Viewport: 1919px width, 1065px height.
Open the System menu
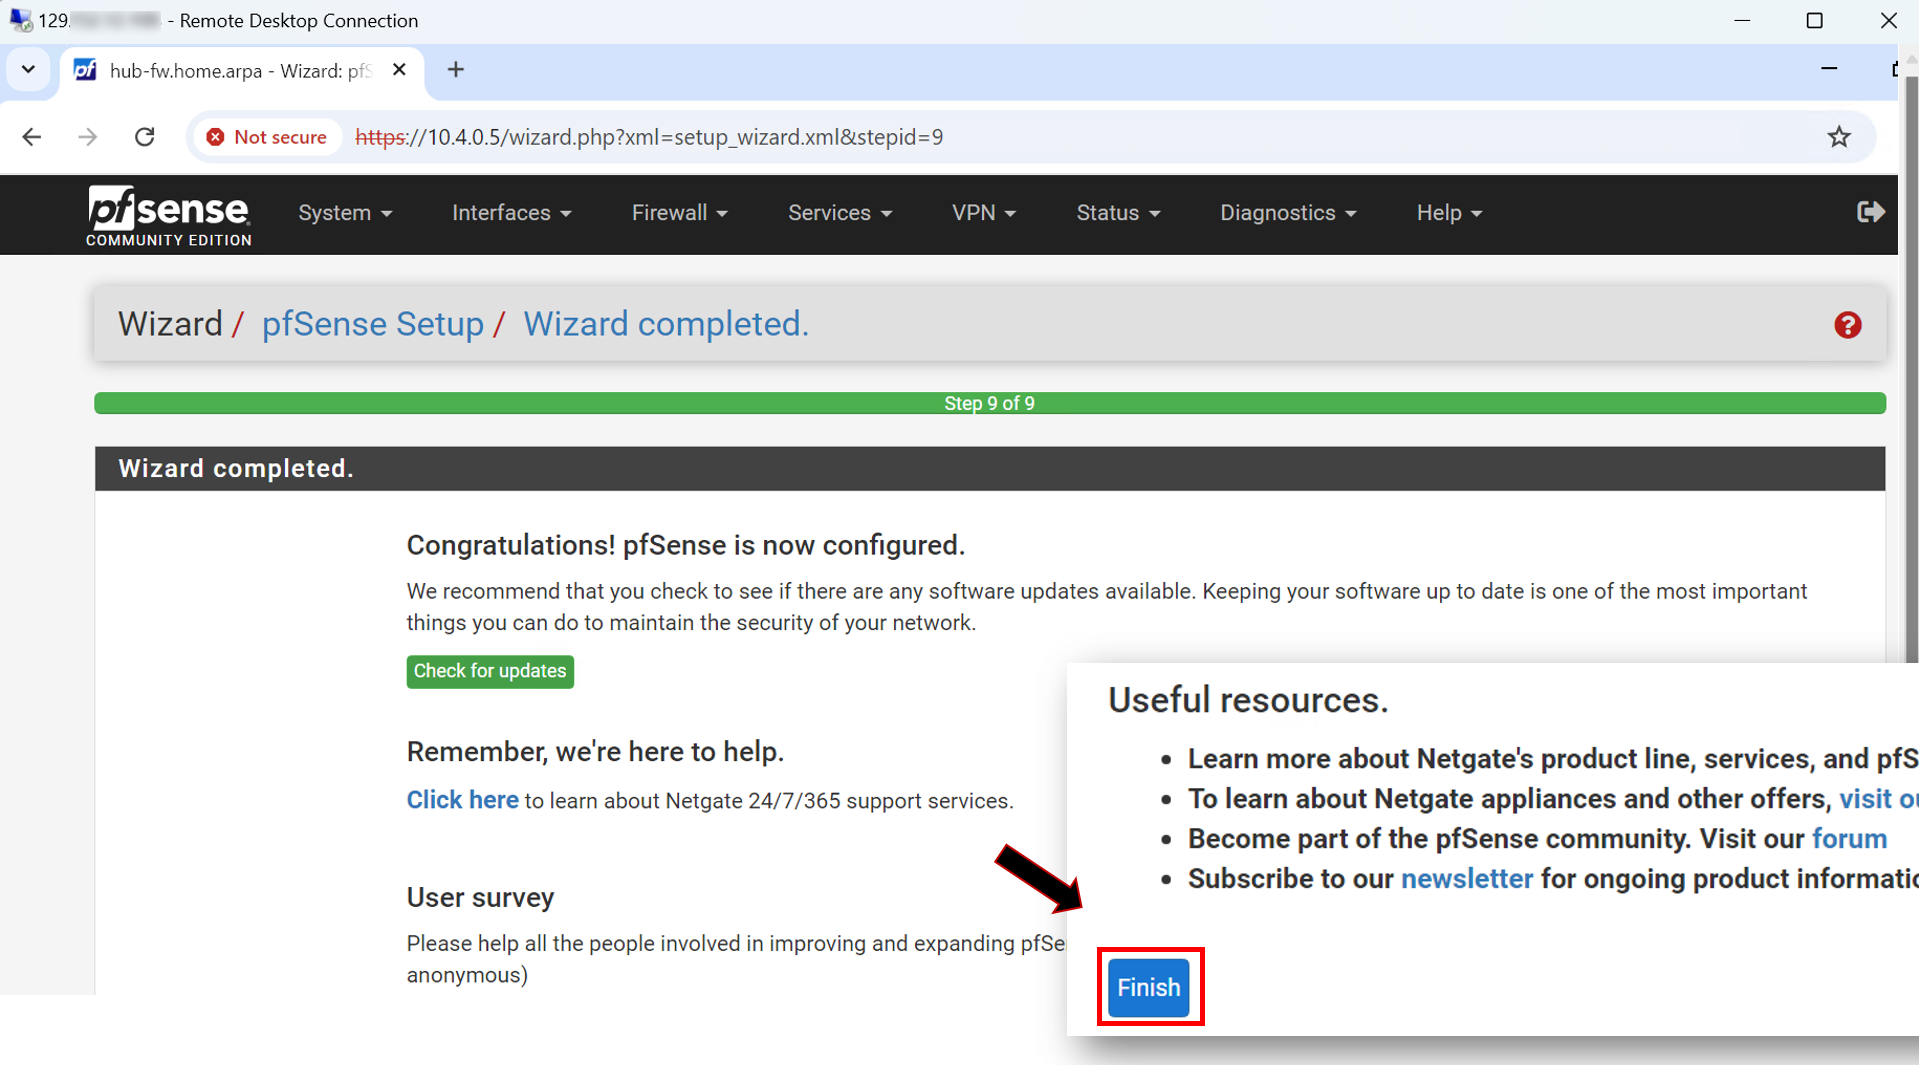click(x=345, y=213)
